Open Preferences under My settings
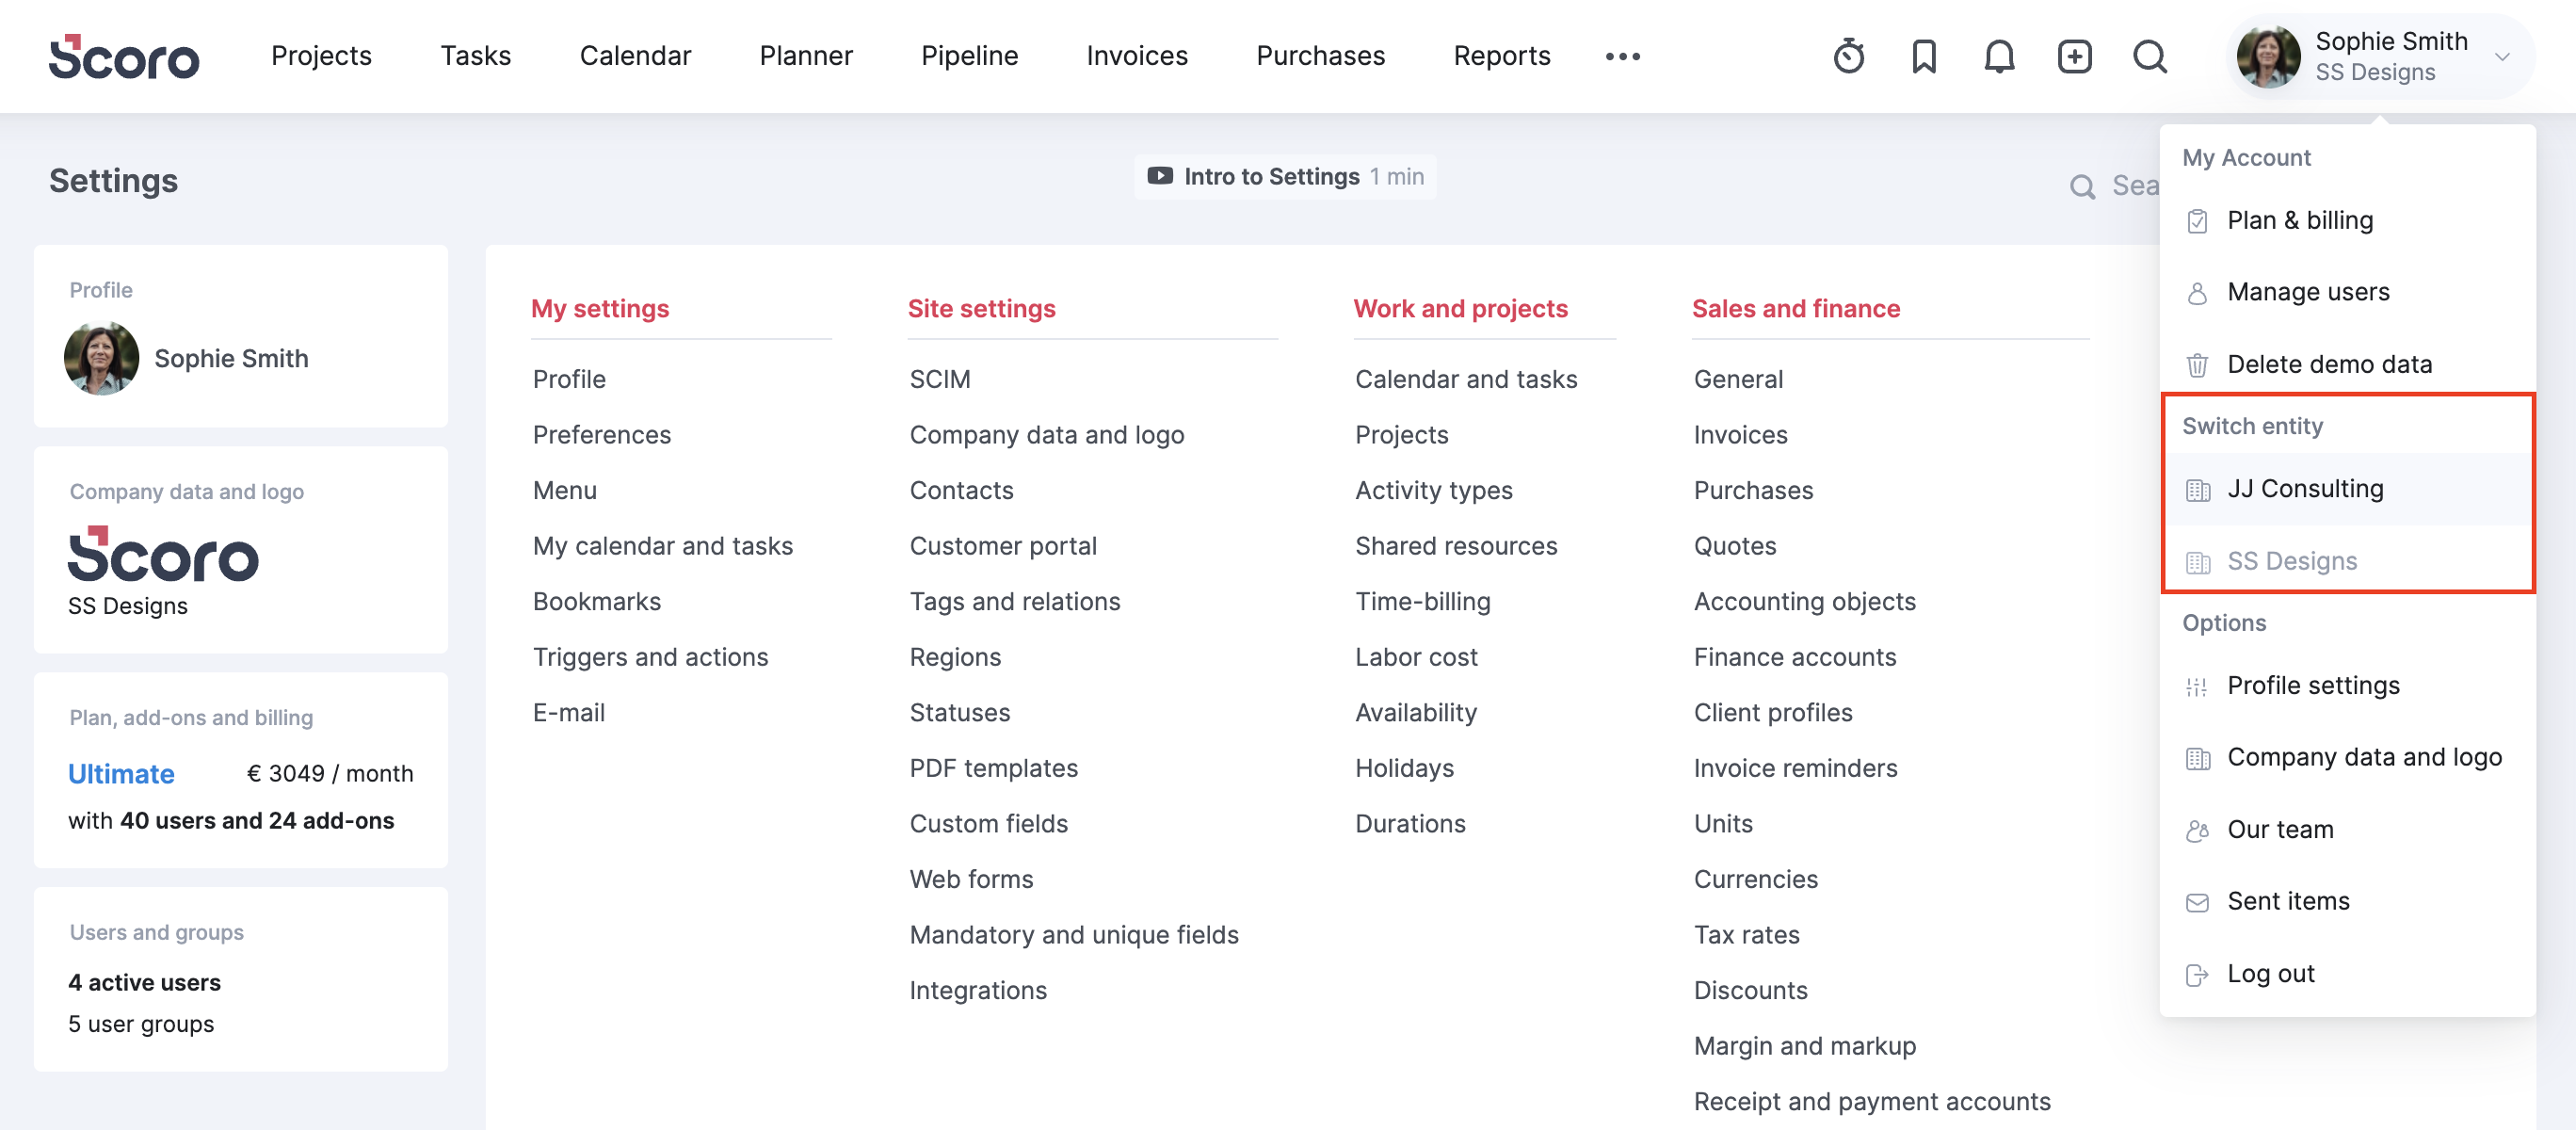The width and height of the screenshot is (2576, 1130). pos(601,435)
